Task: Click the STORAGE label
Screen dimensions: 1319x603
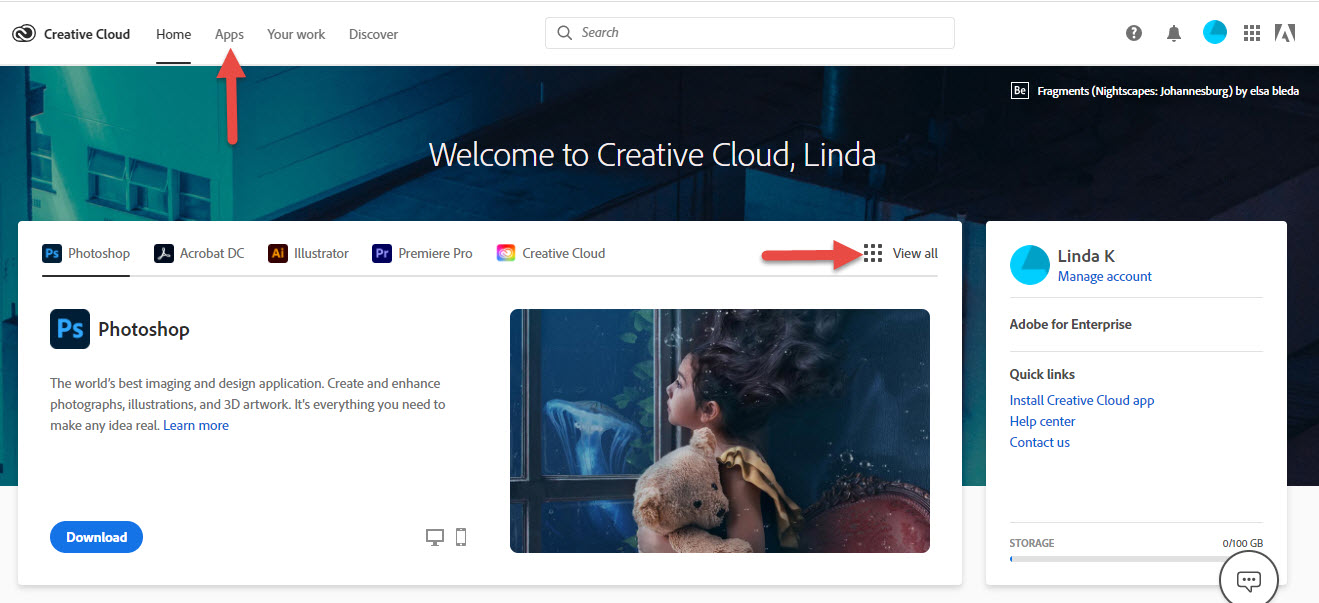Action: coord(1032,543)
